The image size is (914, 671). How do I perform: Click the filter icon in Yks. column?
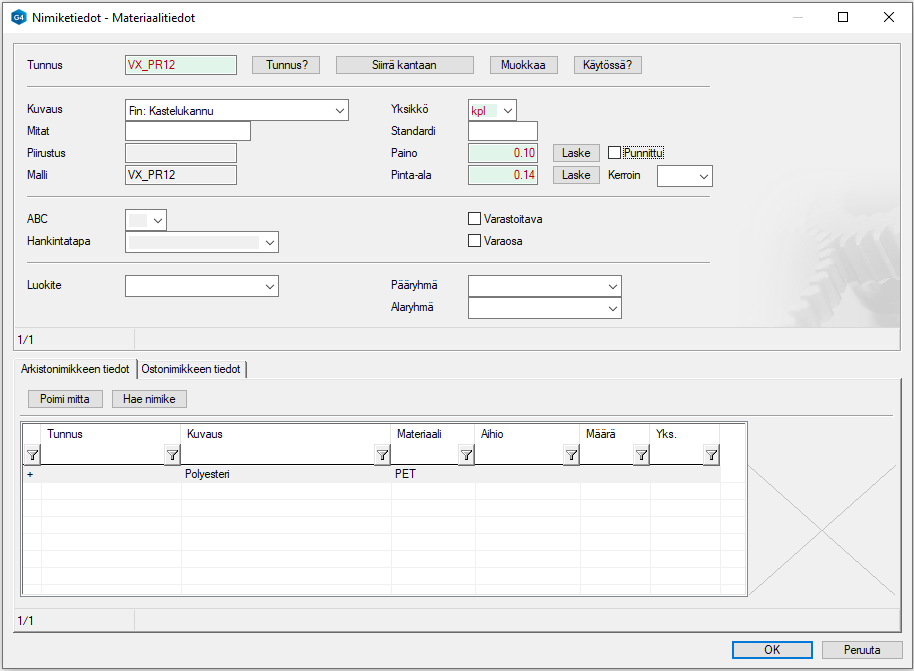710,455
